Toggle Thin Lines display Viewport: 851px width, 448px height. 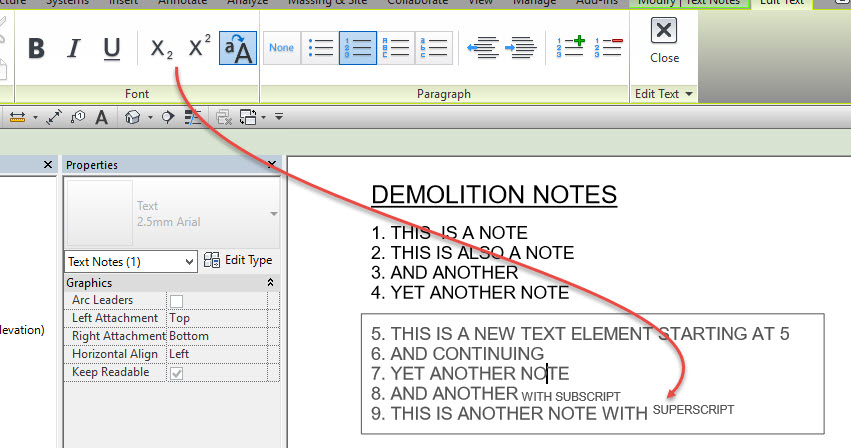[193, 117]
